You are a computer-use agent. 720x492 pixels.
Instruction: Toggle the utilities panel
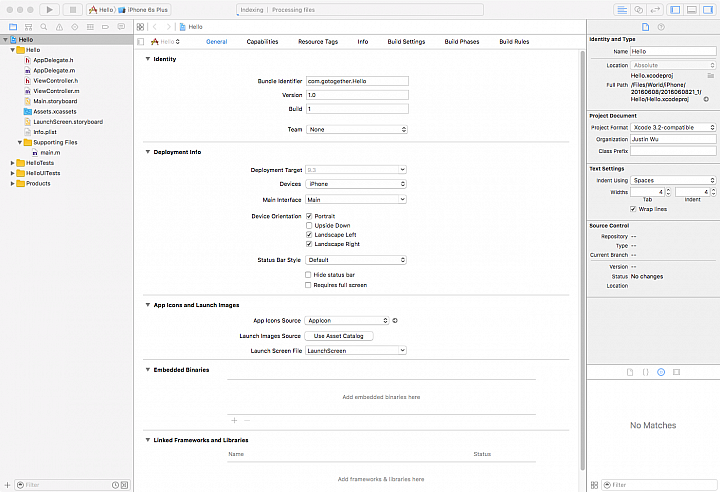click(708, 10)
